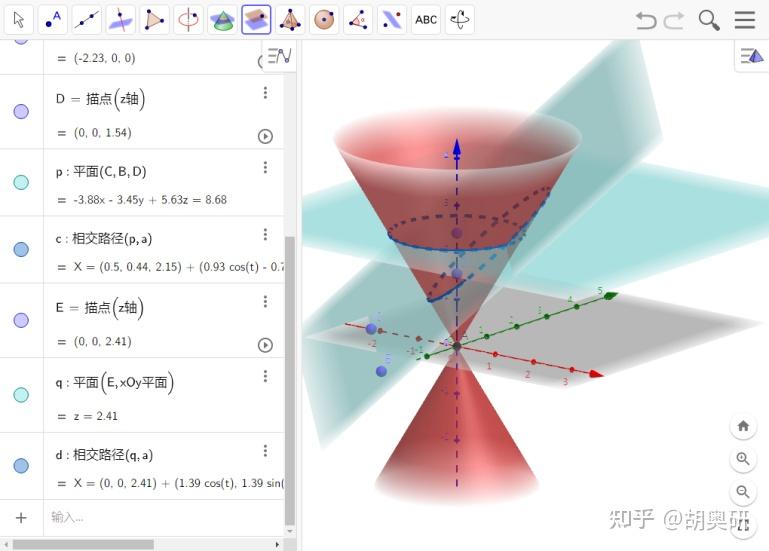Undo the last action
Viewport: 769px width, 551px height.
click(646, 21)
